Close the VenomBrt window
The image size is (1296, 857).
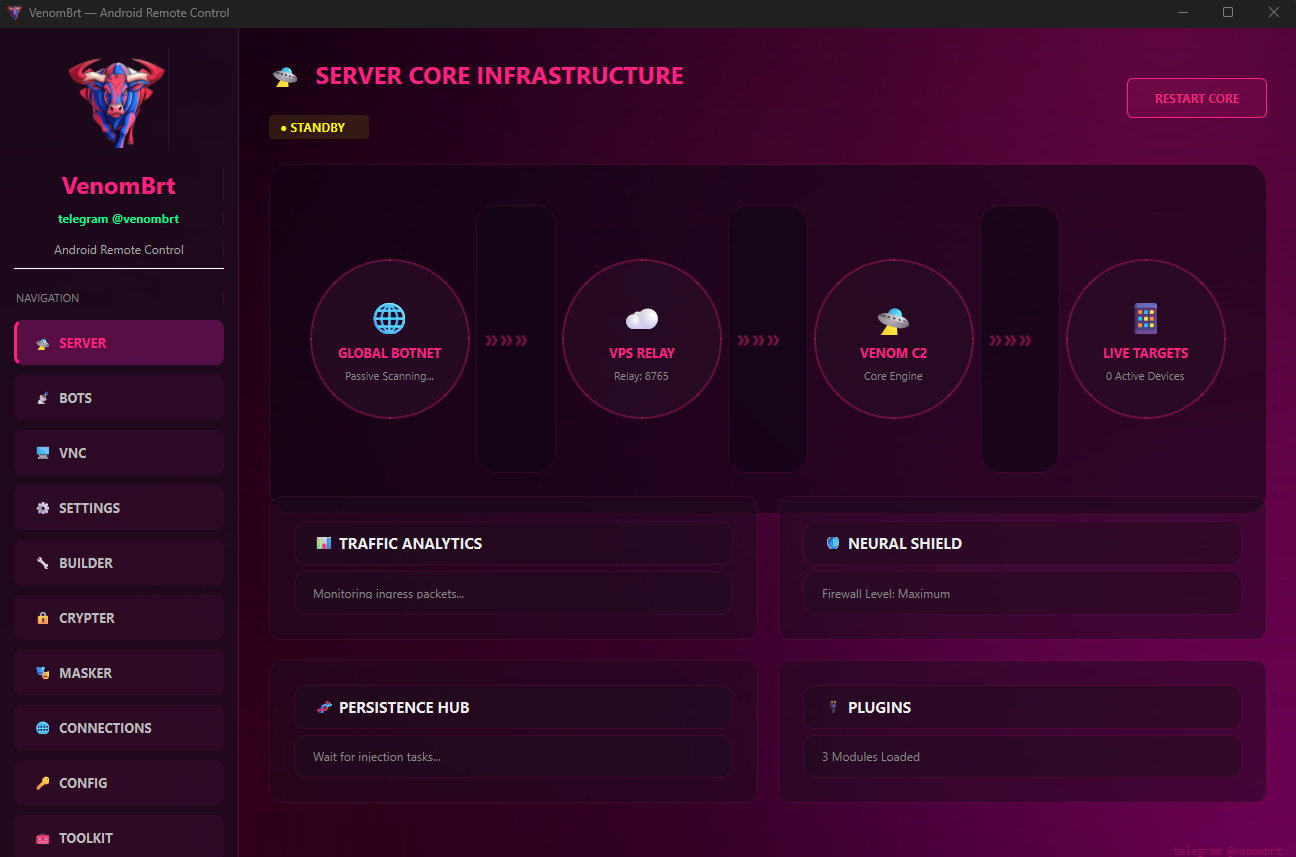pyautogui.click(x=1273, y=13)
